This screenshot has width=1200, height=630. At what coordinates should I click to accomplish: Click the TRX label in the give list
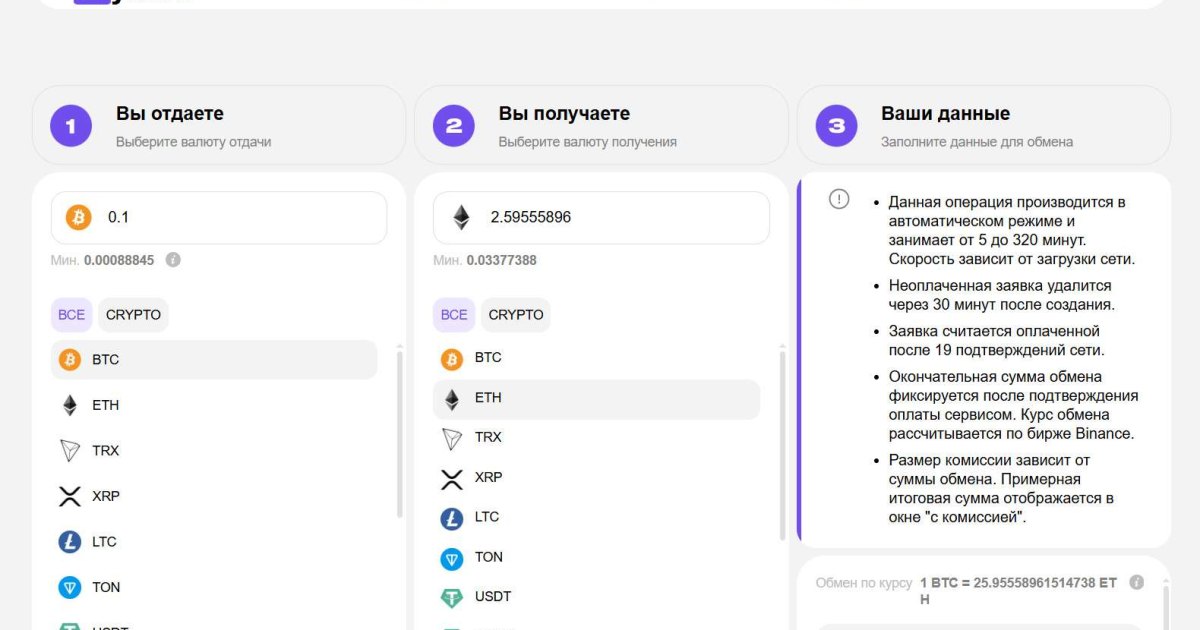coord(105,451)
